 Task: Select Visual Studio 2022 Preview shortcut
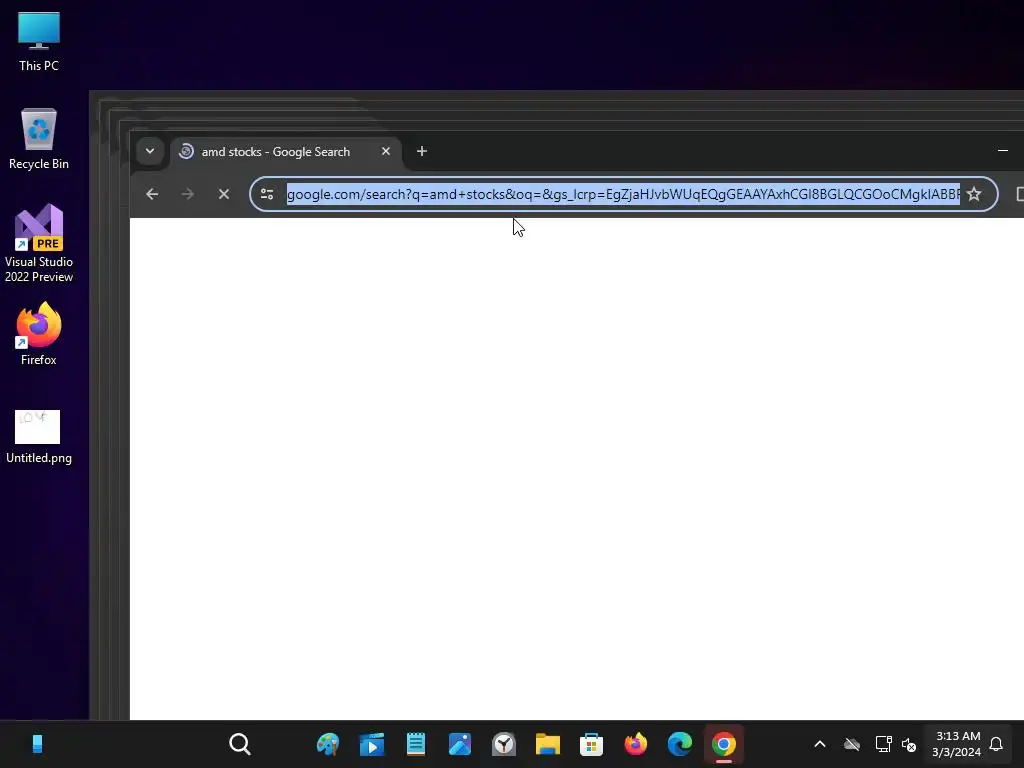39,244
